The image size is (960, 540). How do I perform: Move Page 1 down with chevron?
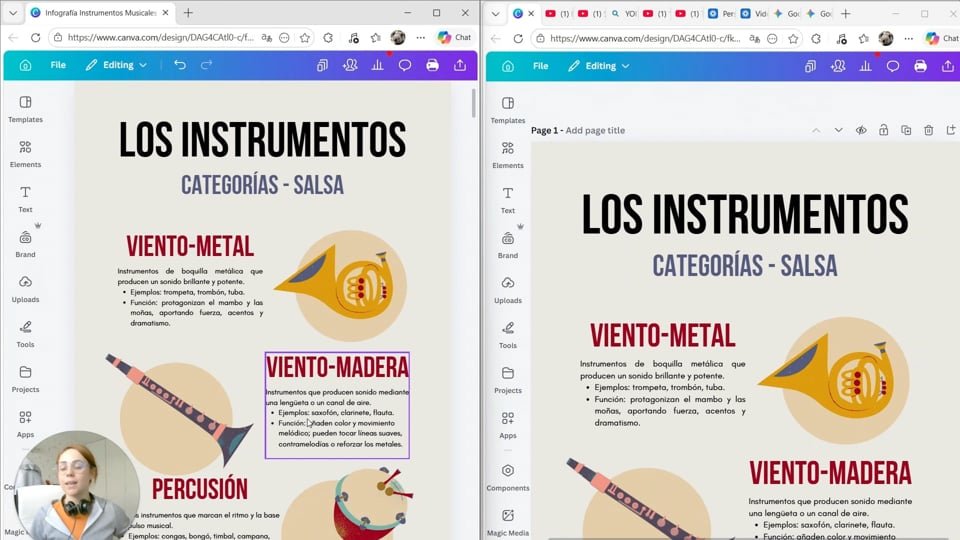(x=838, y=130)
